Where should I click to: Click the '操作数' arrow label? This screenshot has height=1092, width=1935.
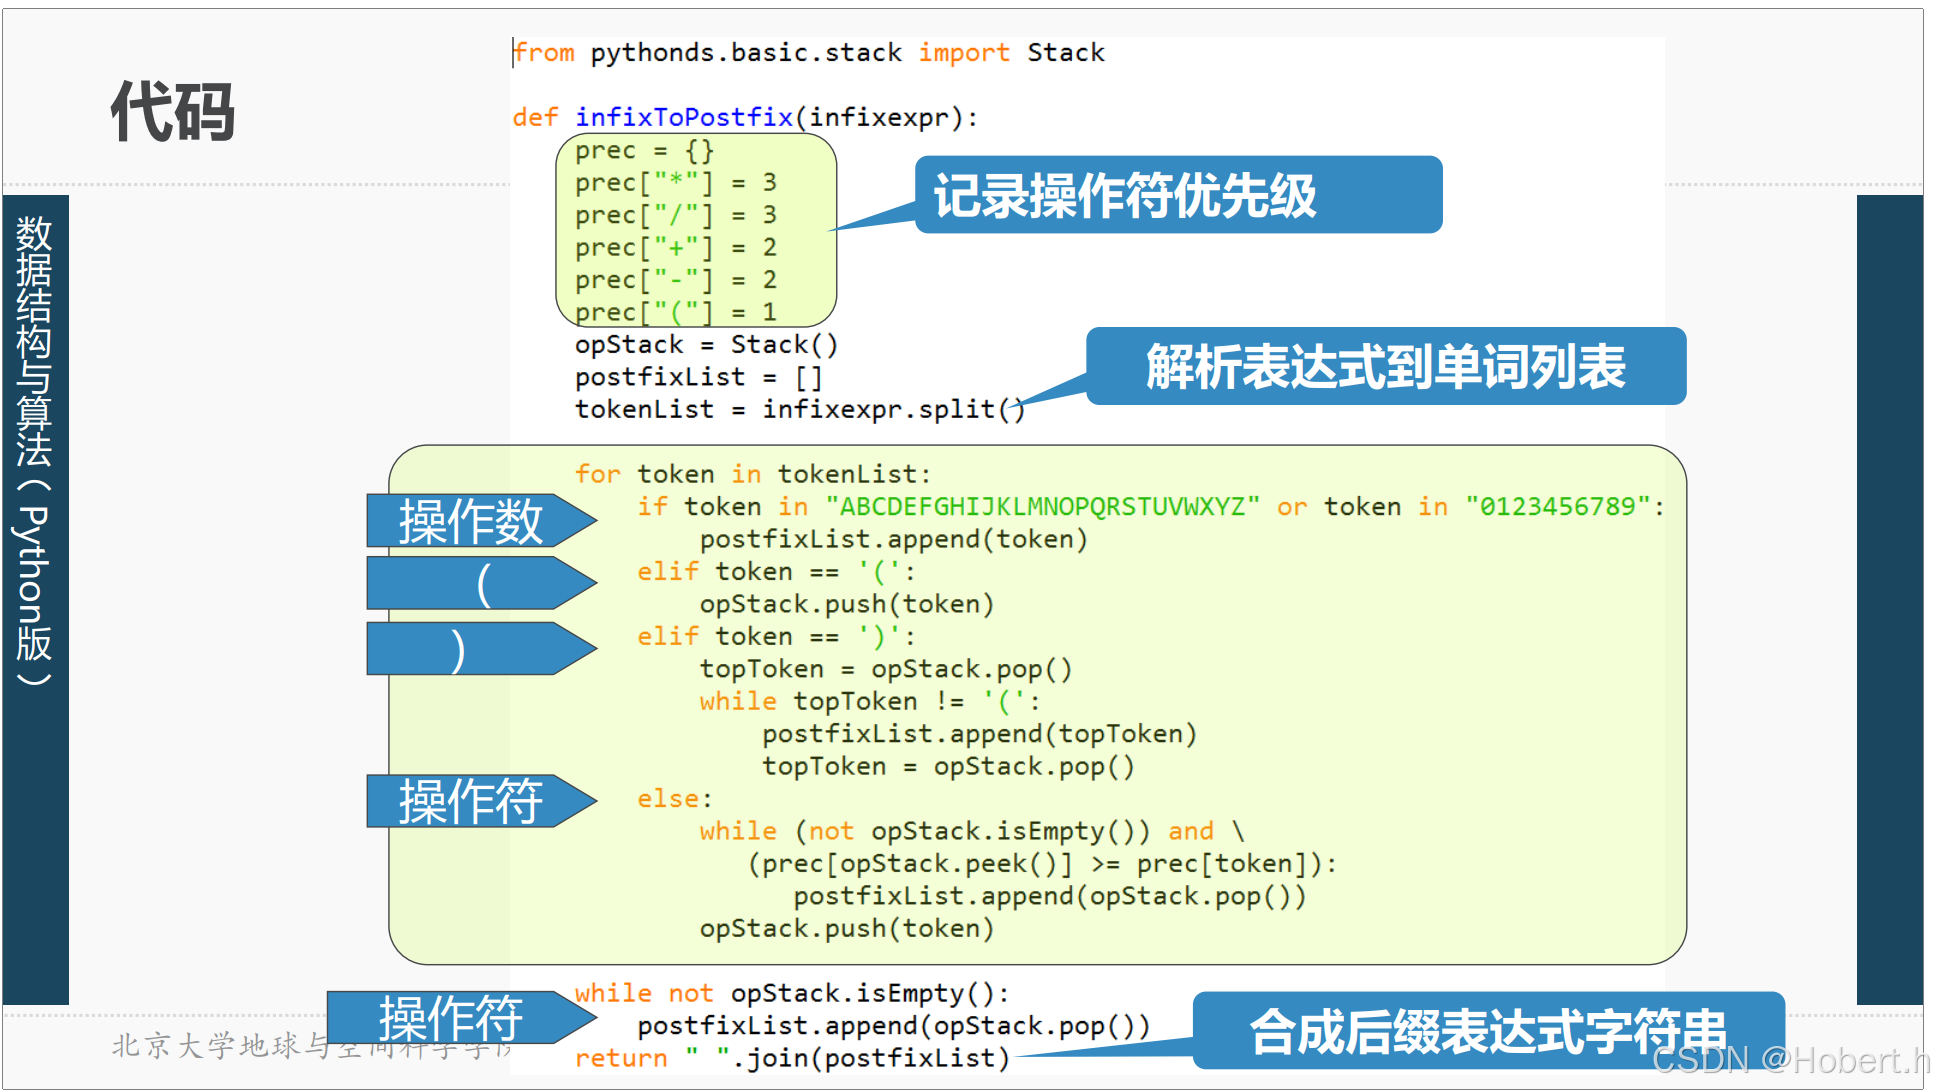(x=470, y=521)
